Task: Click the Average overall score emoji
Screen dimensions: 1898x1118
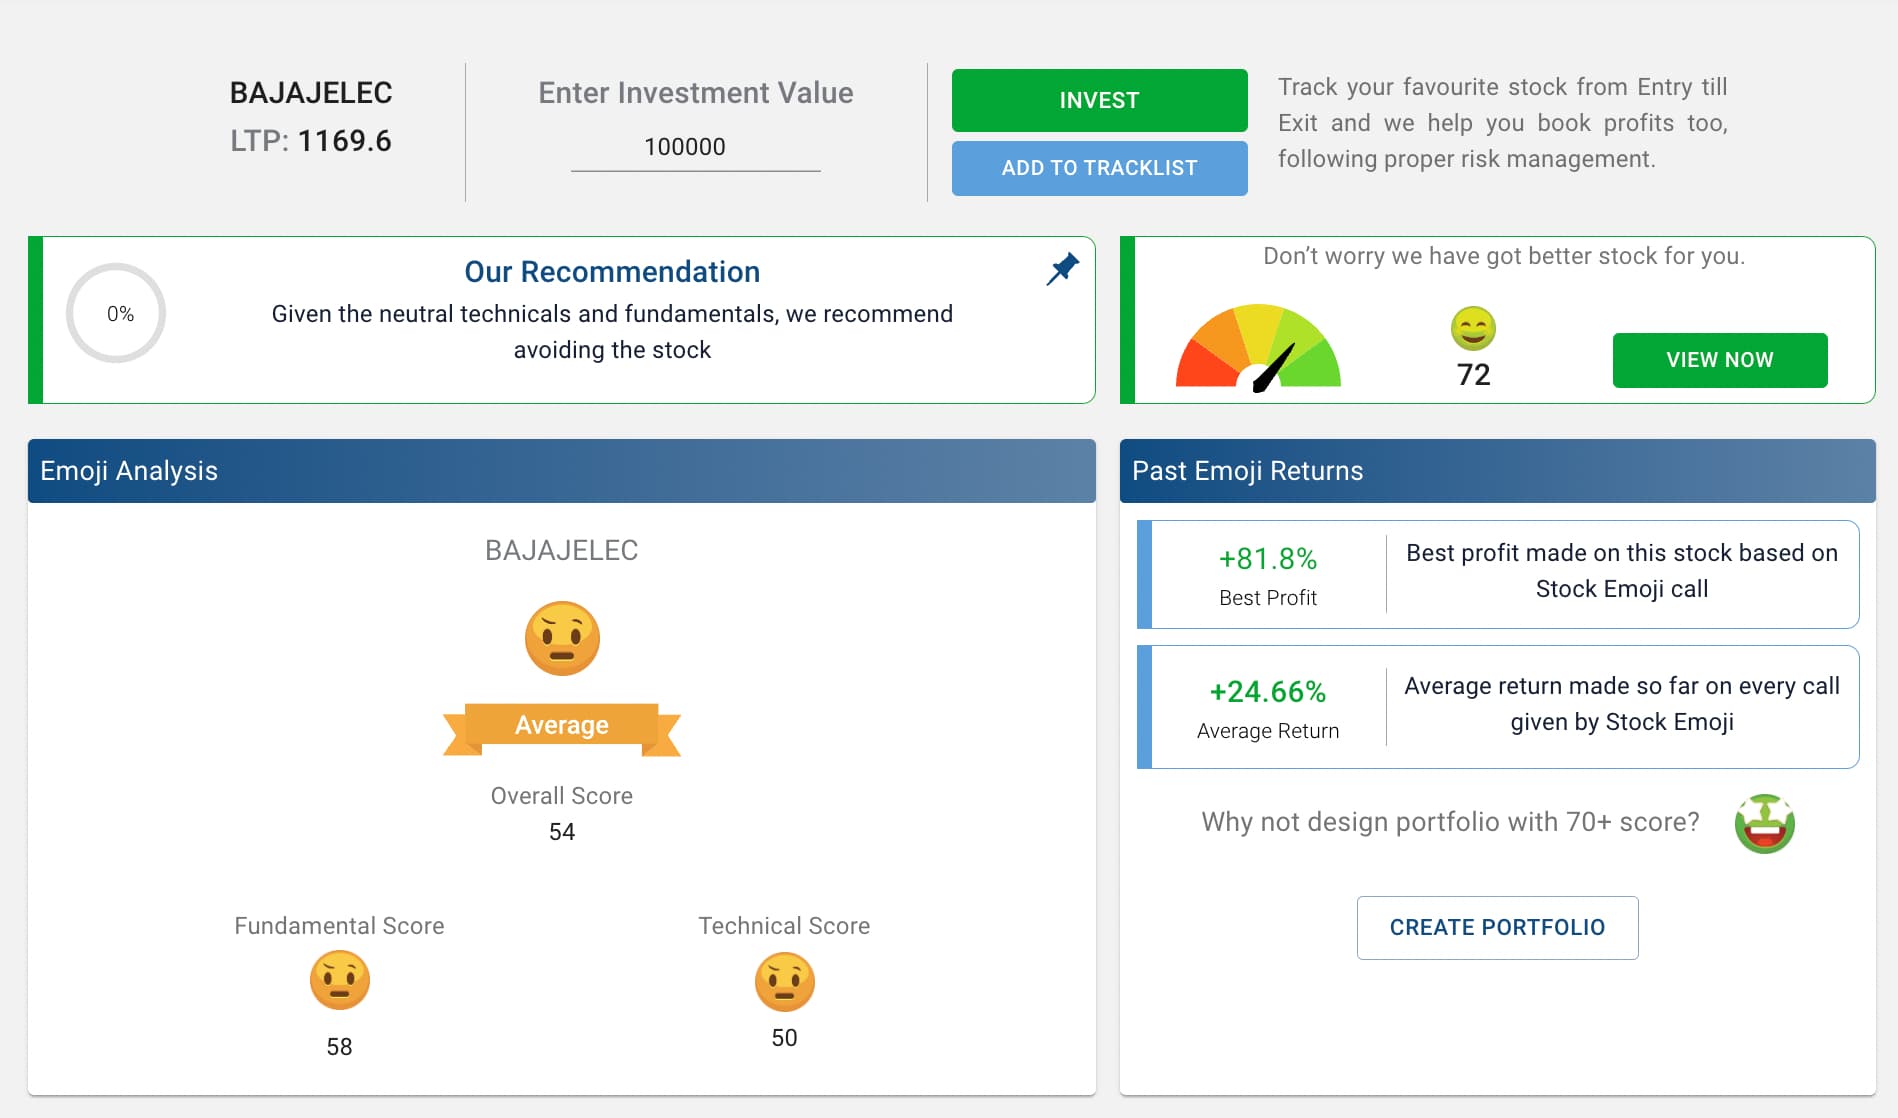Action: click(562, 638)
